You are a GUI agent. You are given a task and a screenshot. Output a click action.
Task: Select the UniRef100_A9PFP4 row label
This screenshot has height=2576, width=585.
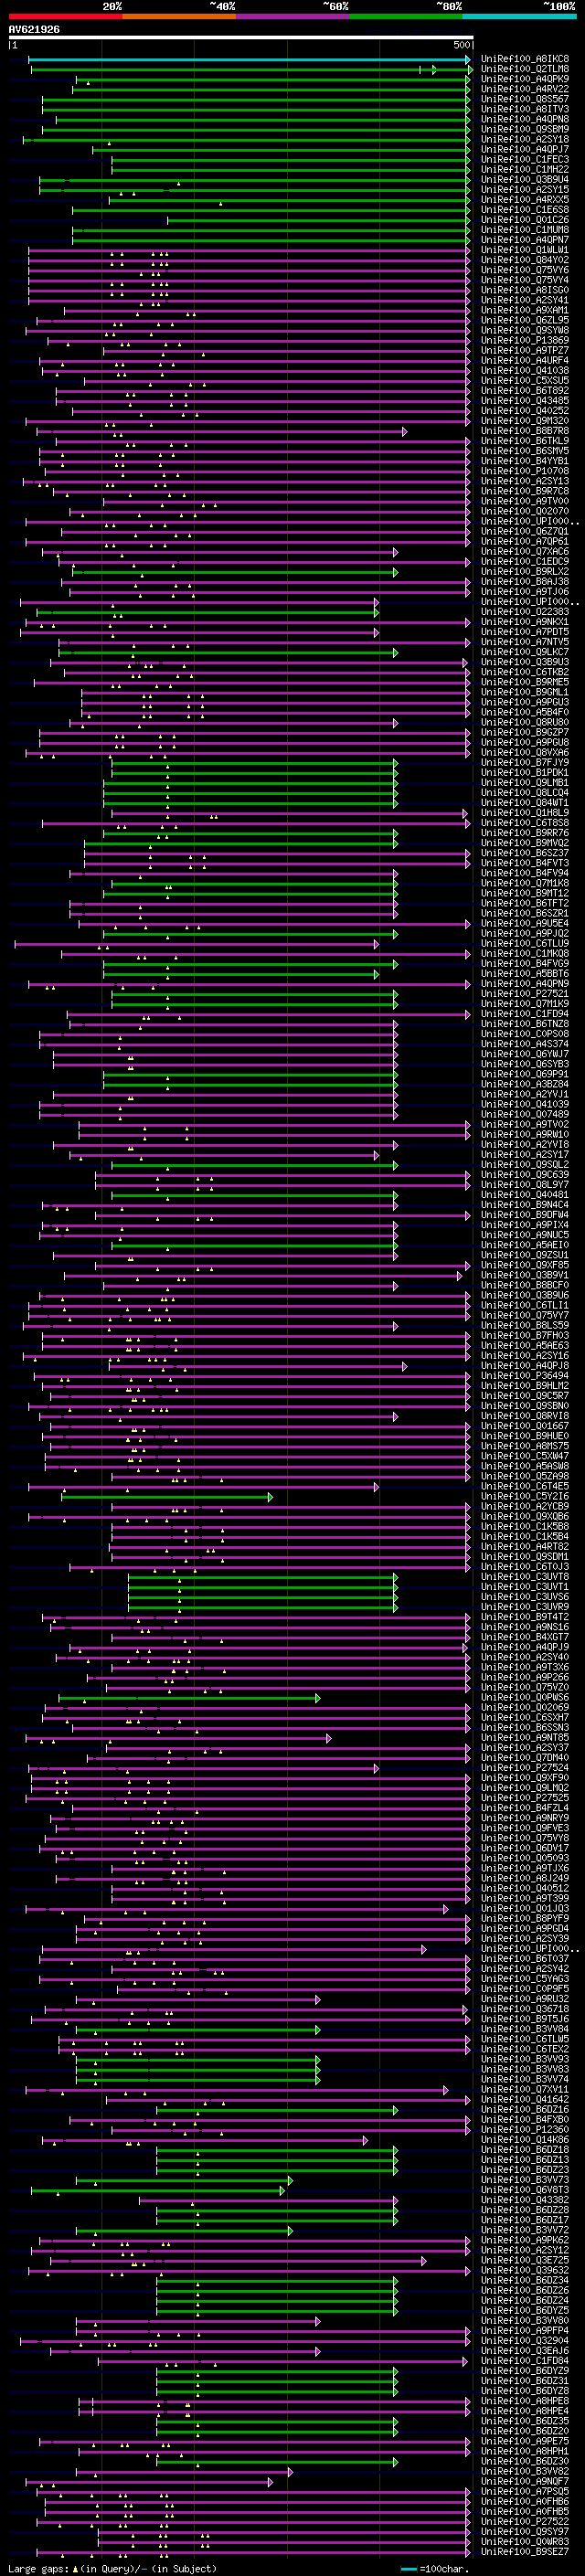point(525,2331)
